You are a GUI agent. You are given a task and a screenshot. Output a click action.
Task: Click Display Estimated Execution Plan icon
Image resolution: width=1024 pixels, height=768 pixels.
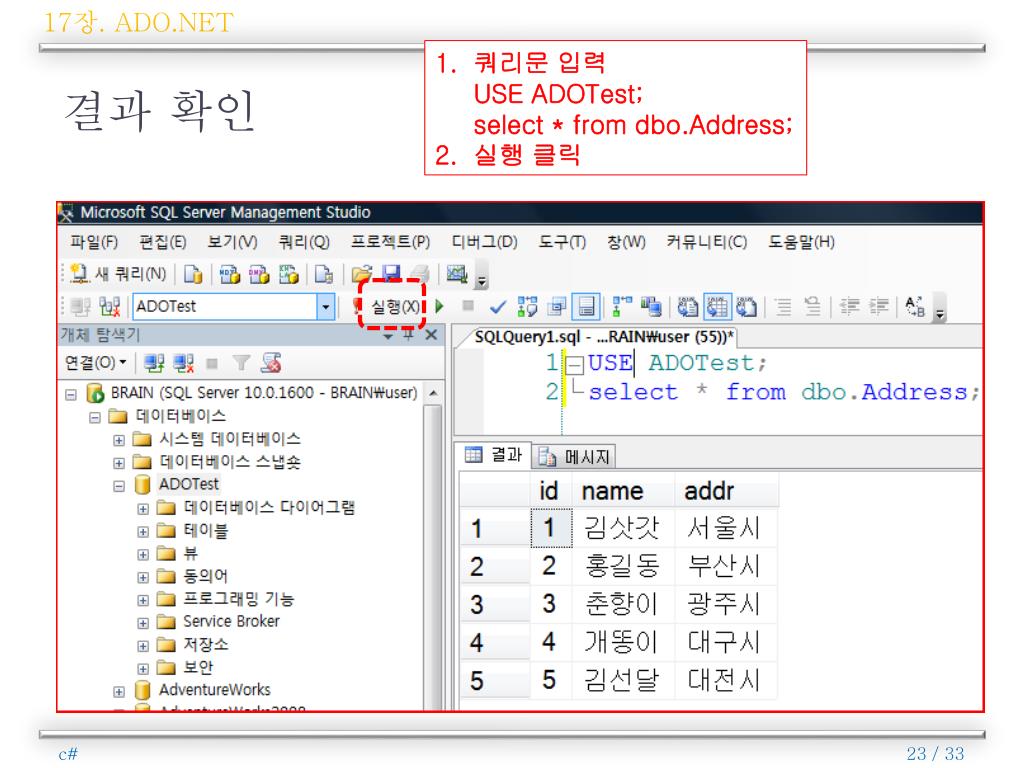[x=527, y=306]
